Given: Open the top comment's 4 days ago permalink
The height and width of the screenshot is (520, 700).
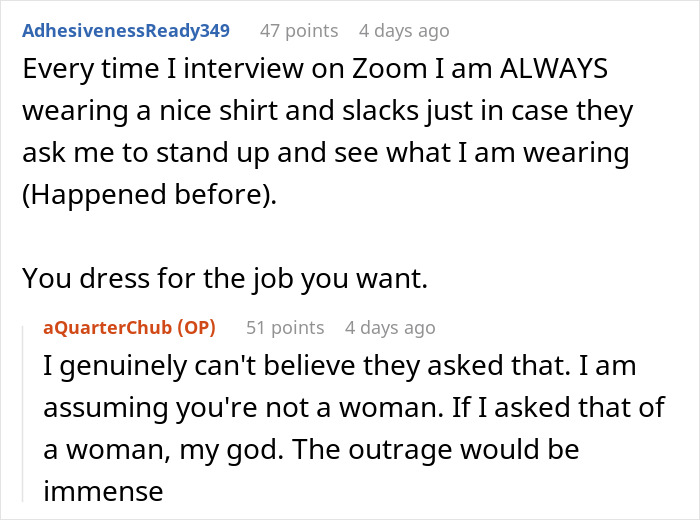Looking at the screenshot, I should point(404,31).
